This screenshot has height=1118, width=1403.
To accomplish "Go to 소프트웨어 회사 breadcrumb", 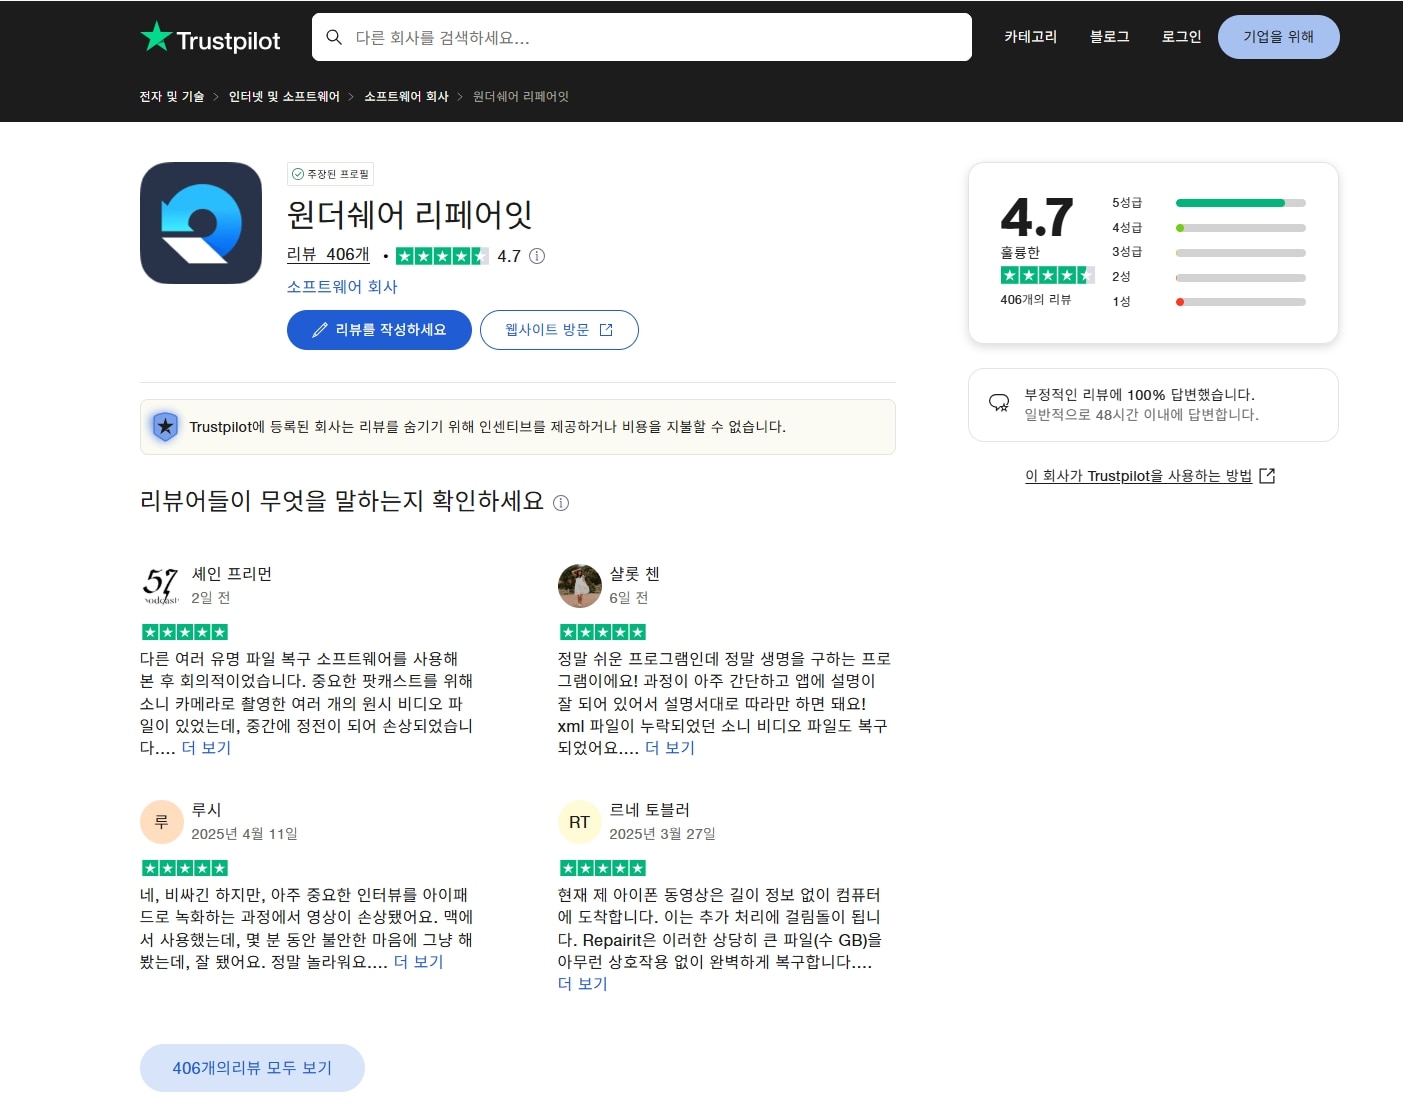I will (406, 97).
